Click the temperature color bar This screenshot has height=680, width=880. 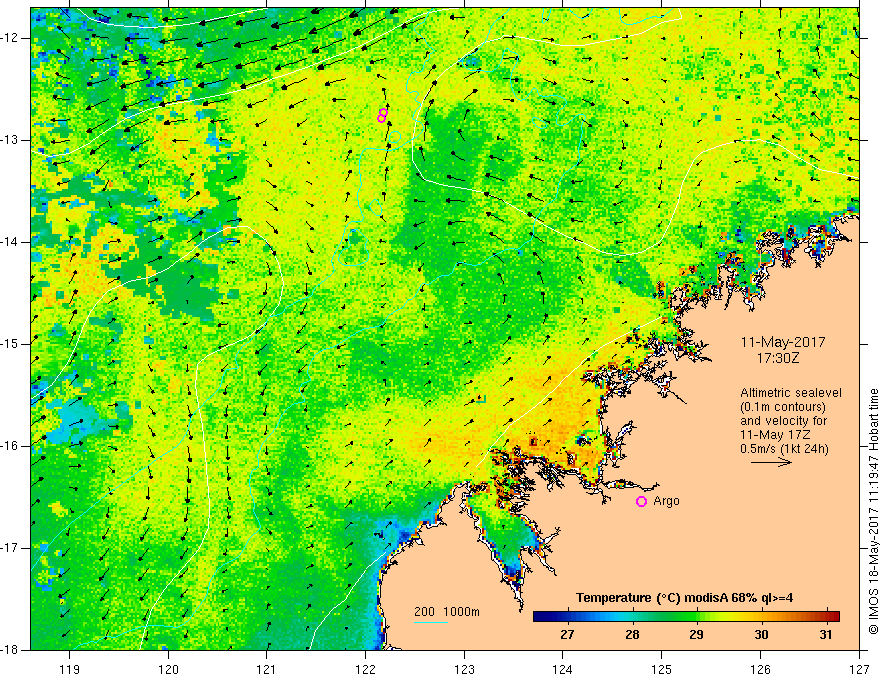click(x=686, y=616)
